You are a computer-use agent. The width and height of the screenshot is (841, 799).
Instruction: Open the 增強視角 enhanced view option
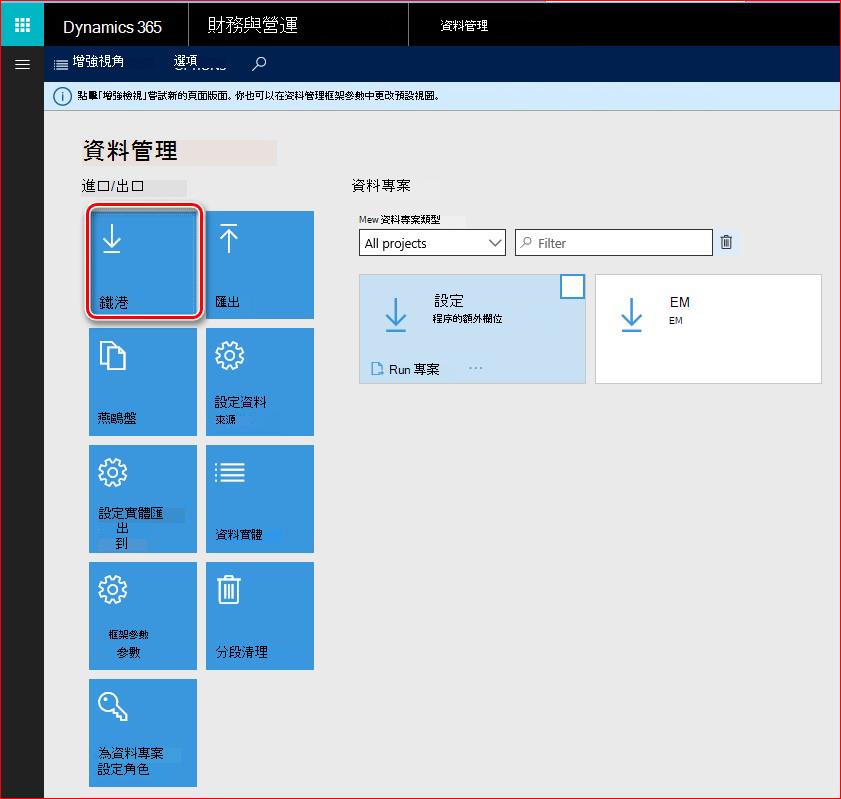[89, 62]
